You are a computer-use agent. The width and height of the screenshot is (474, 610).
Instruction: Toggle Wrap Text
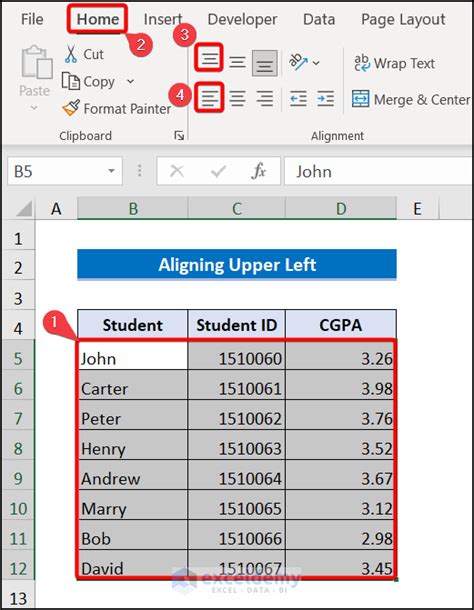[x=394, y=63]
